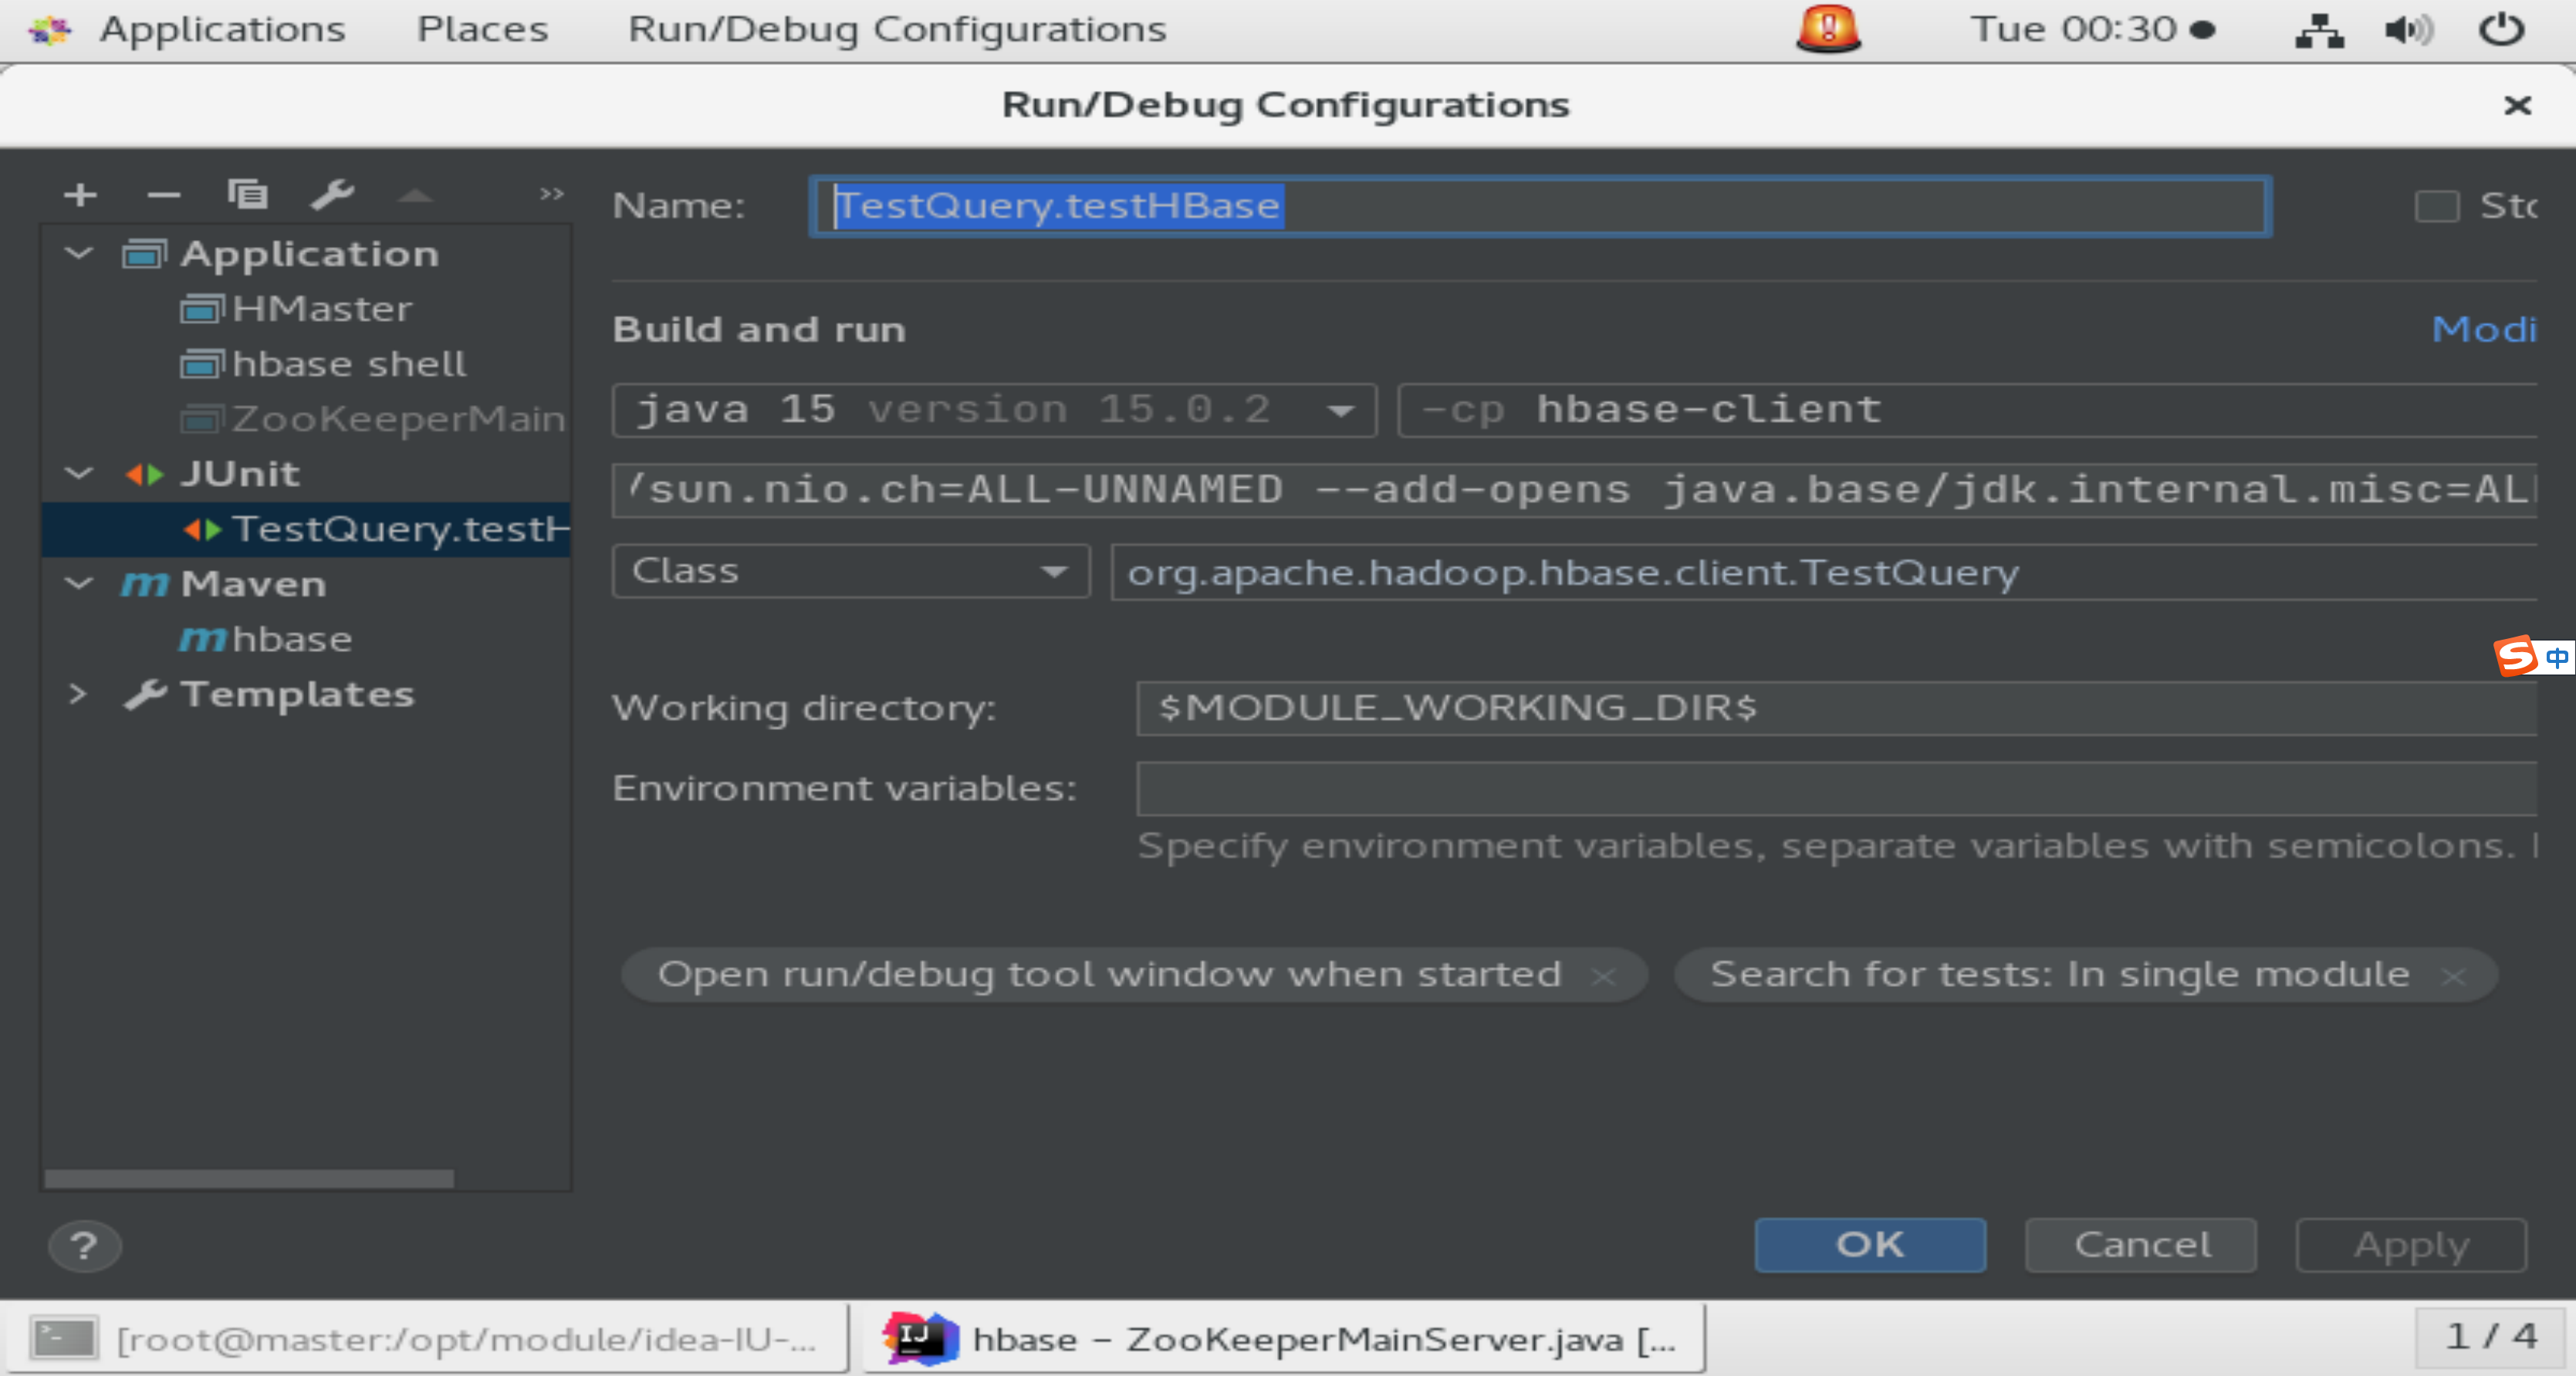This screenshot has height=1376, width=2576.
Task: Click the wrench icon to edit templates
Action: click(332, 194)
